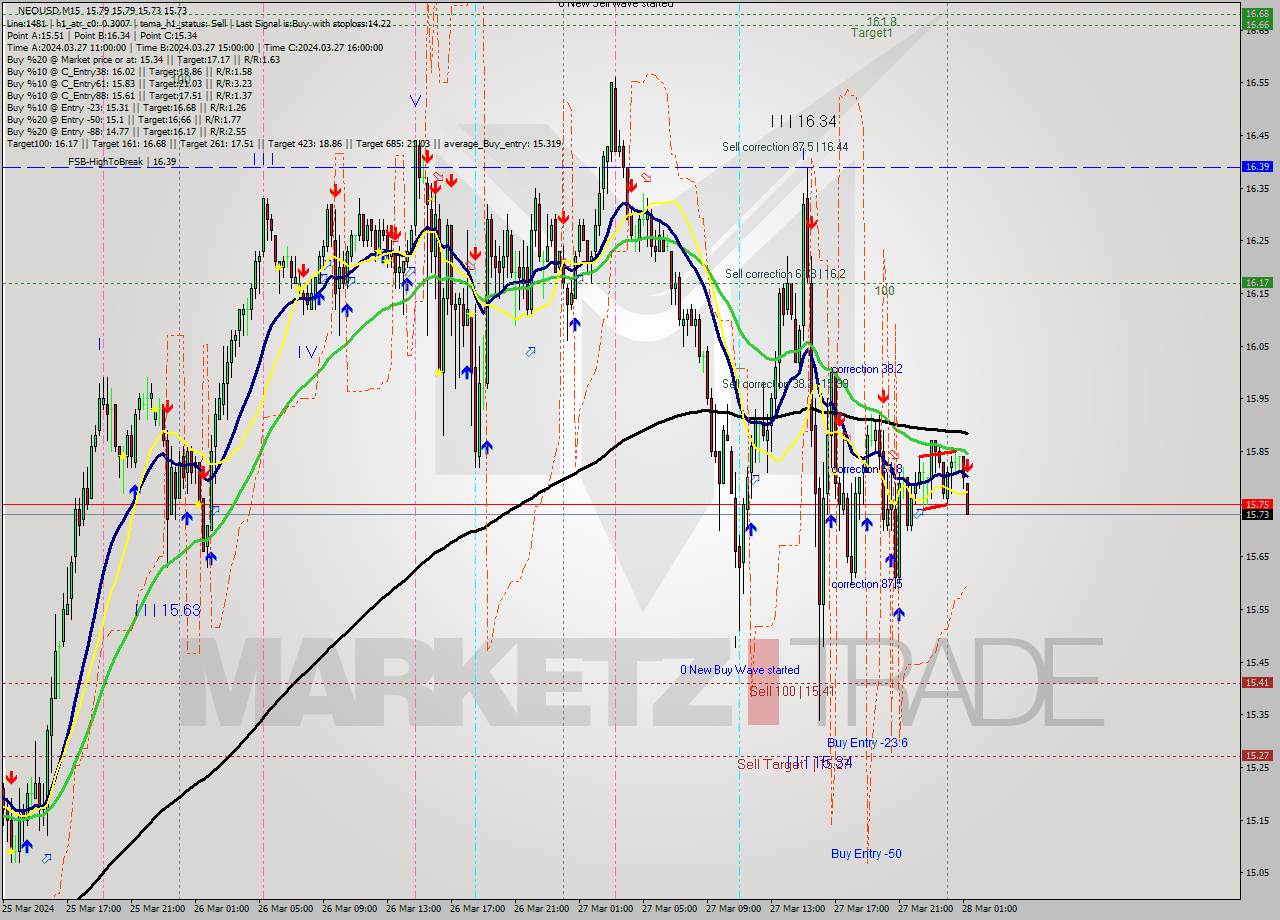Click the '27 Mar 13:00' time axis label
The image size is (1280, 920).
point(798,909)
